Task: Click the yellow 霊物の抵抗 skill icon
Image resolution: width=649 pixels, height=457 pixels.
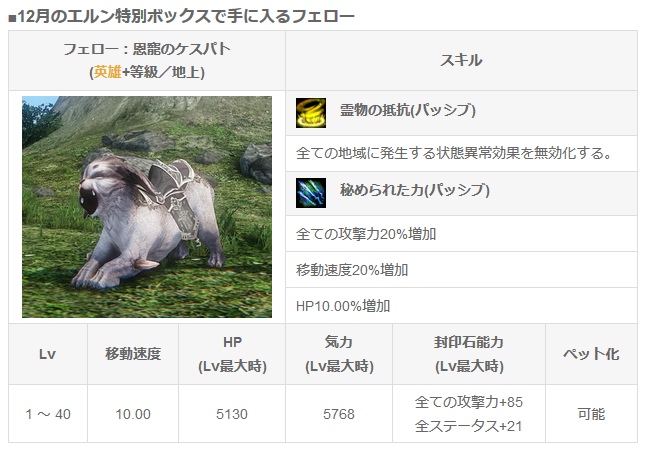Action: point(311,113)
